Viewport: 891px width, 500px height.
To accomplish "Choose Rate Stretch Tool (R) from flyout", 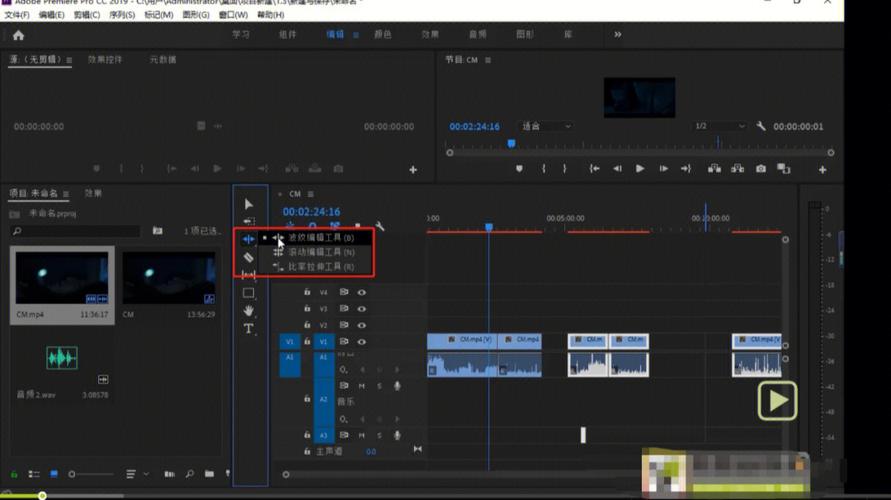I will point(315,266).
